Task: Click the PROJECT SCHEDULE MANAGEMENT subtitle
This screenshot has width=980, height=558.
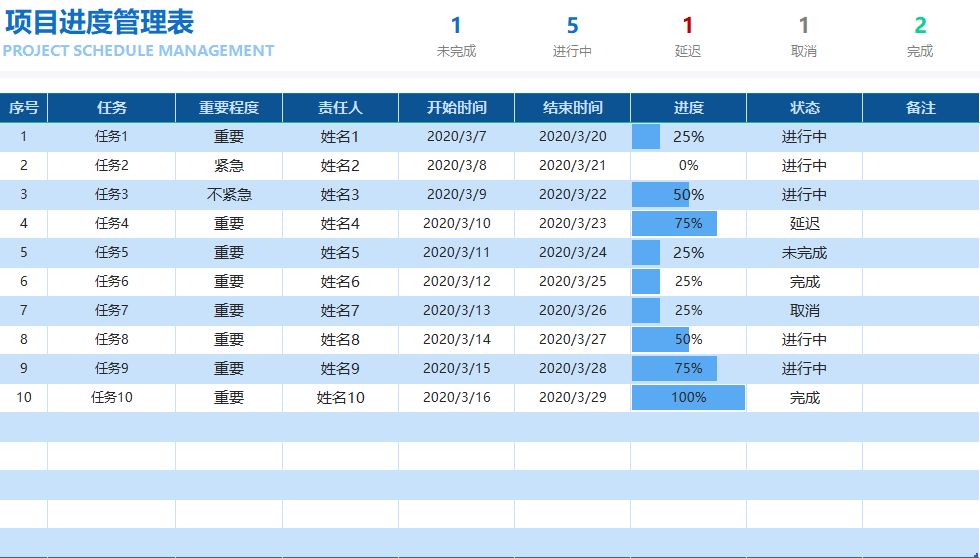Action: pos(138,51)
